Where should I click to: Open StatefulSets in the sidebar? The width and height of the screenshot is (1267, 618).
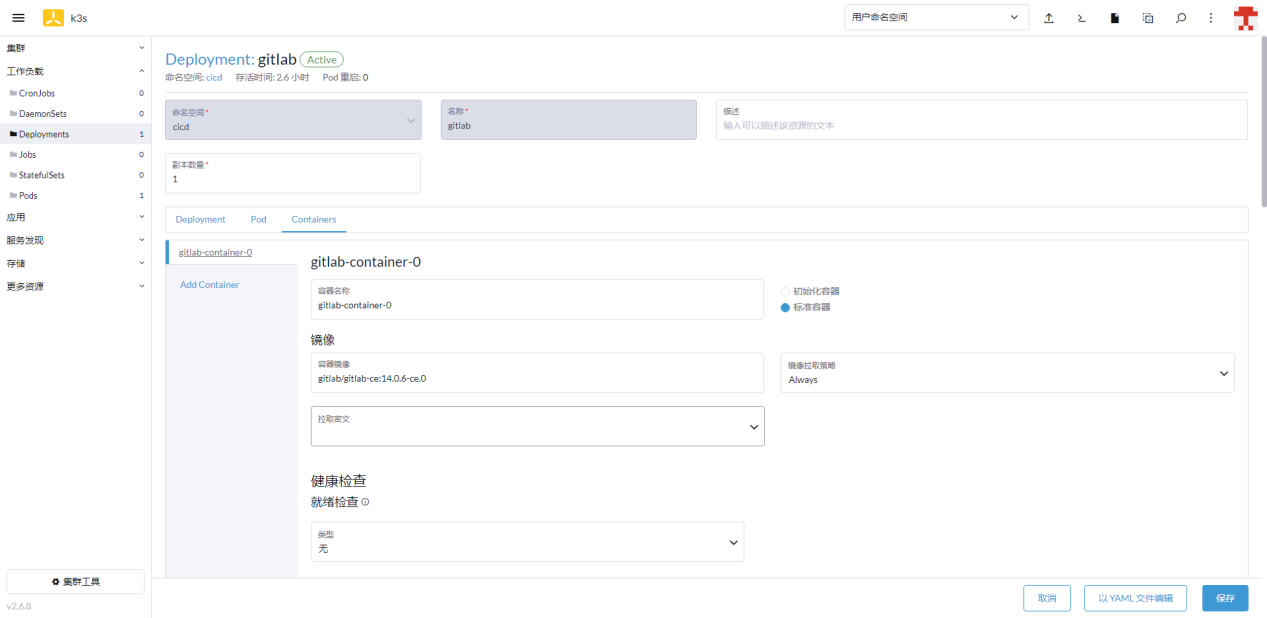click(42, 175)
